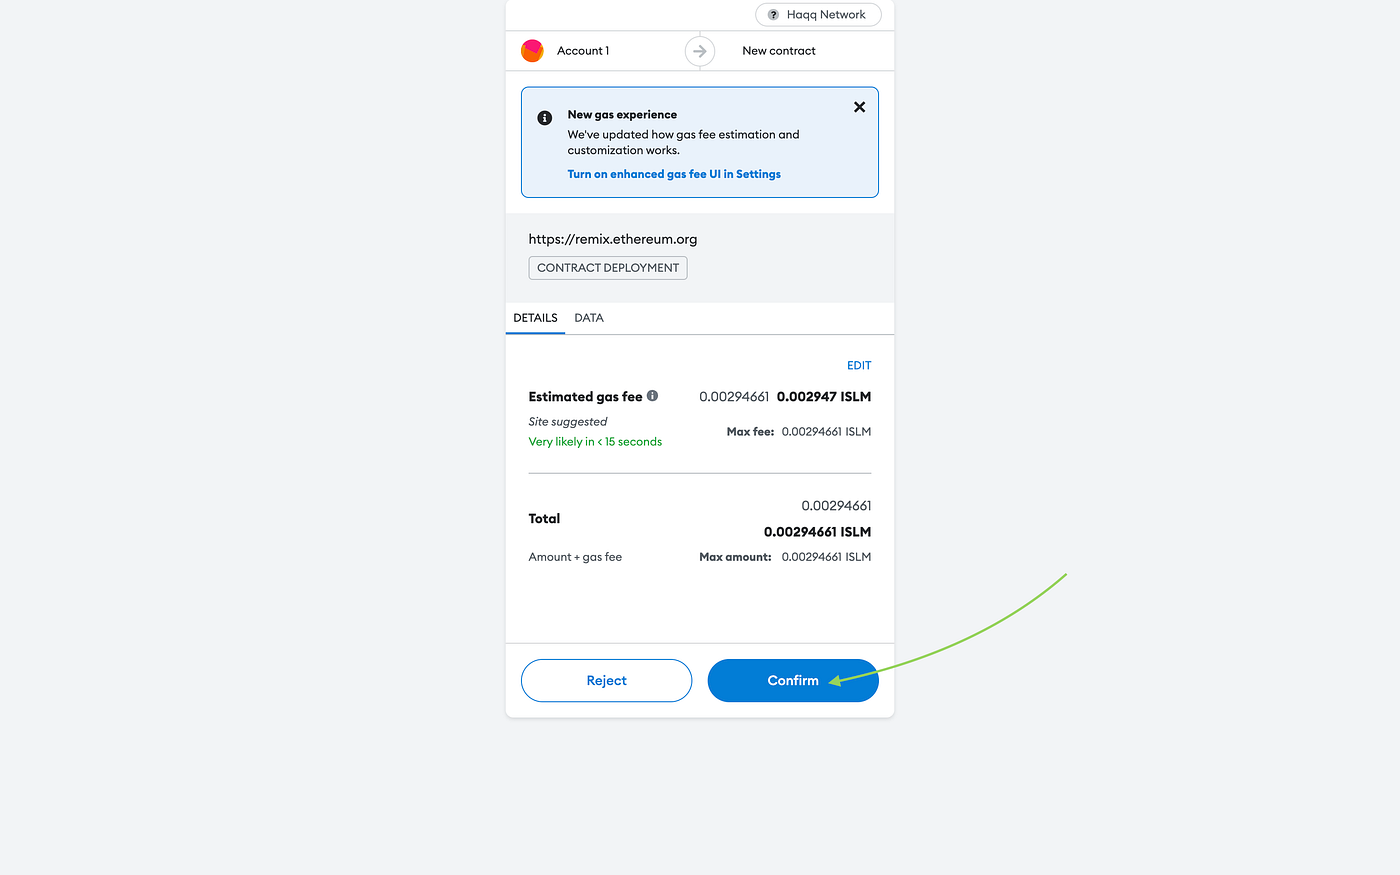Screen dimensions: 1400x875
Task: Click the arrow icon between account and contract
Action: (700, 51)
